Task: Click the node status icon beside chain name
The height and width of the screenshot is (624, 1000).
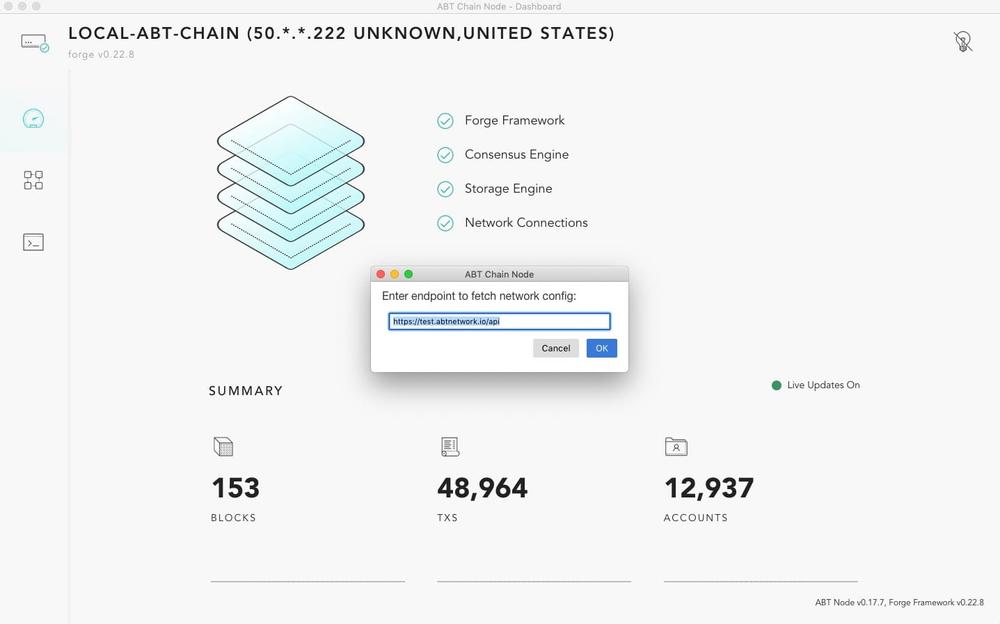Action: pos(34,43)
